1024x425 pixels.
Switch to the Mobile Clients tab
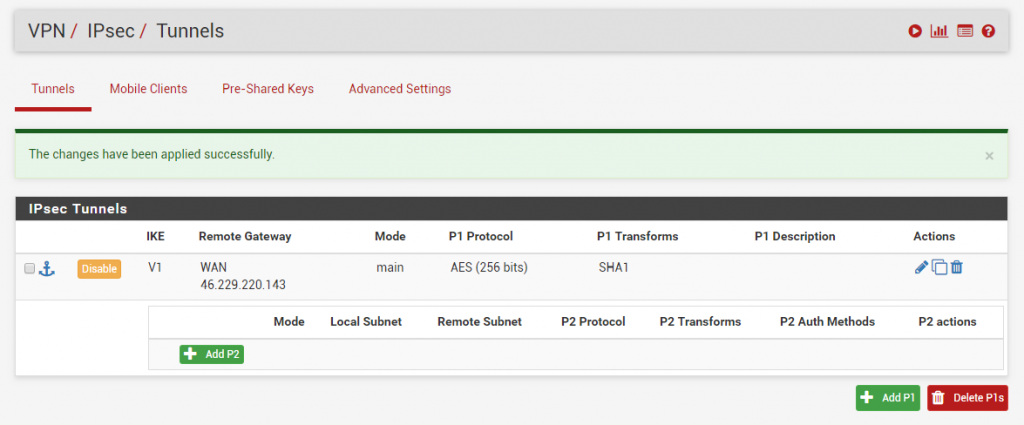click(x=148, y=89)
